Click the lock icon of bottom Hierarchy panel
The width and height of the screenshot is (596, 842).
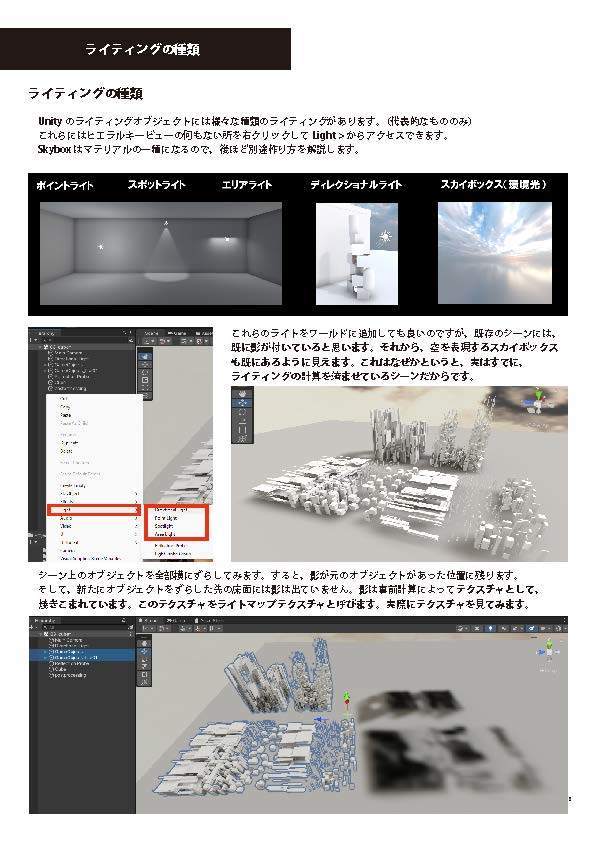click(x=123, y=620)
